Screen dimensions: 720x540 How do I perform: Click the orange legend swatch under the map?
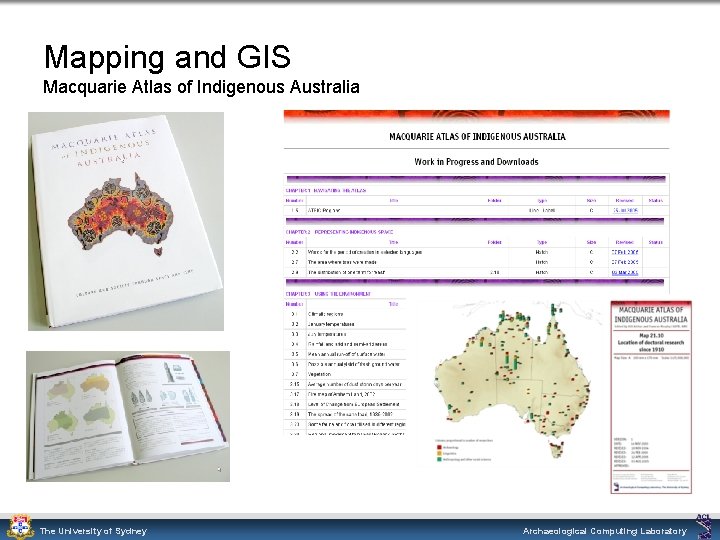tap(439, 453)
